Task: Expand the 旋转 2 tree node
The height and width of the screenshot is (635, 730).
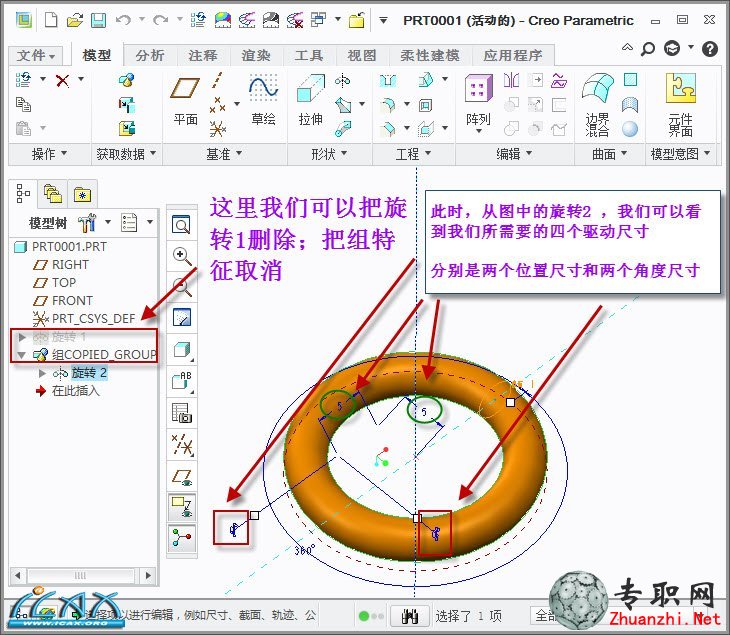Action: click(42, 373)
